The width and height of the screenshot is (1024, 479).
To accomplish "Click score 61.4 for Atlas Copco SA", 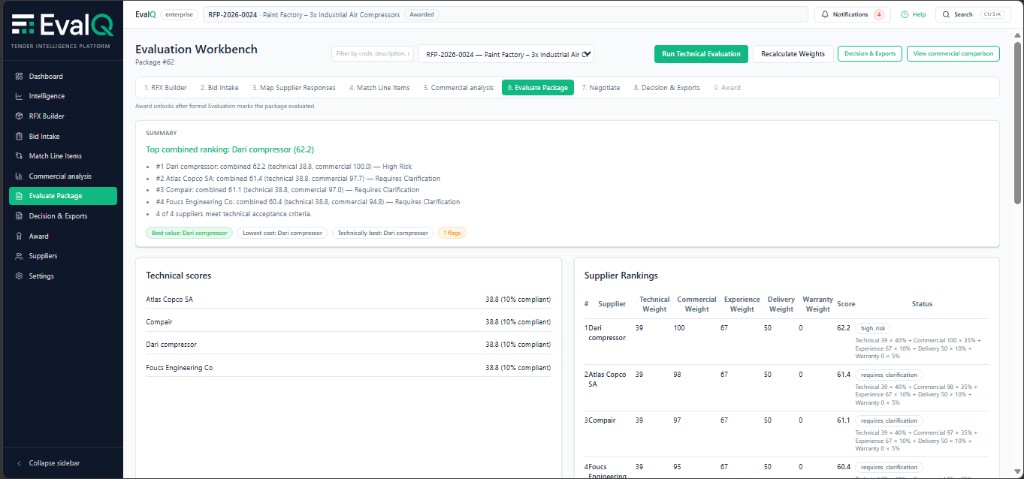I will click(x=843, y=374).
